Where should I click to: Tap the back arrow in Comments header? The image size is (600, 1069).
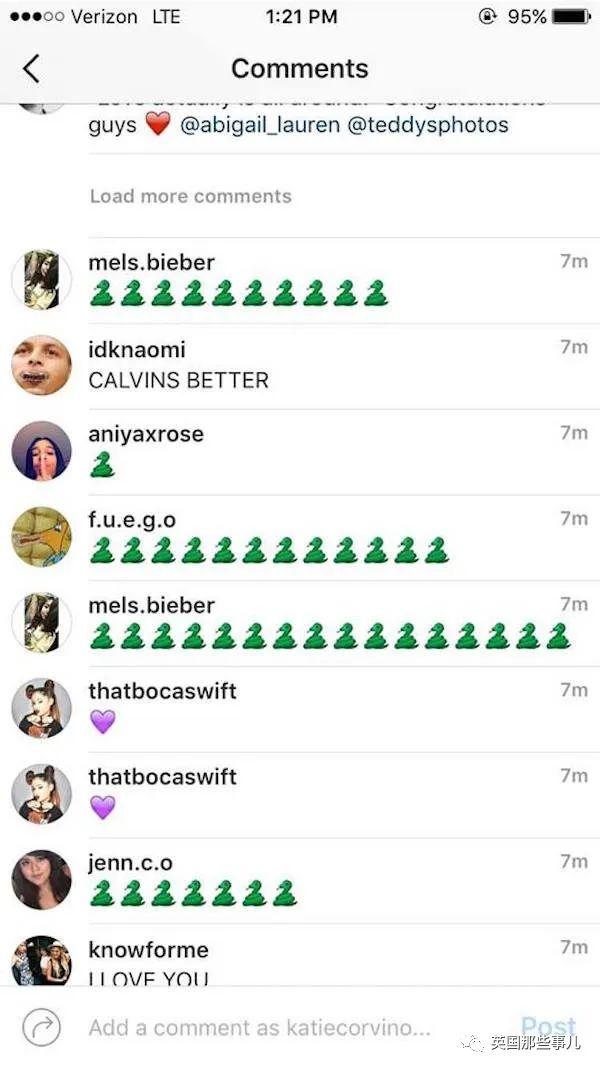(x=31, y=69)
